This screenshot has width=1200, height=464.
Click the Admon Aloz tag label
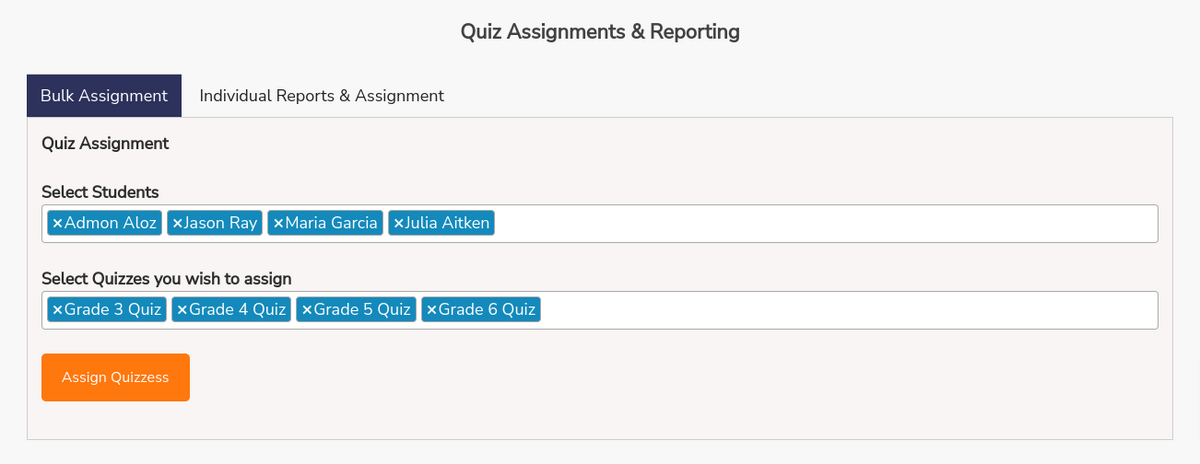click(111, 223)
